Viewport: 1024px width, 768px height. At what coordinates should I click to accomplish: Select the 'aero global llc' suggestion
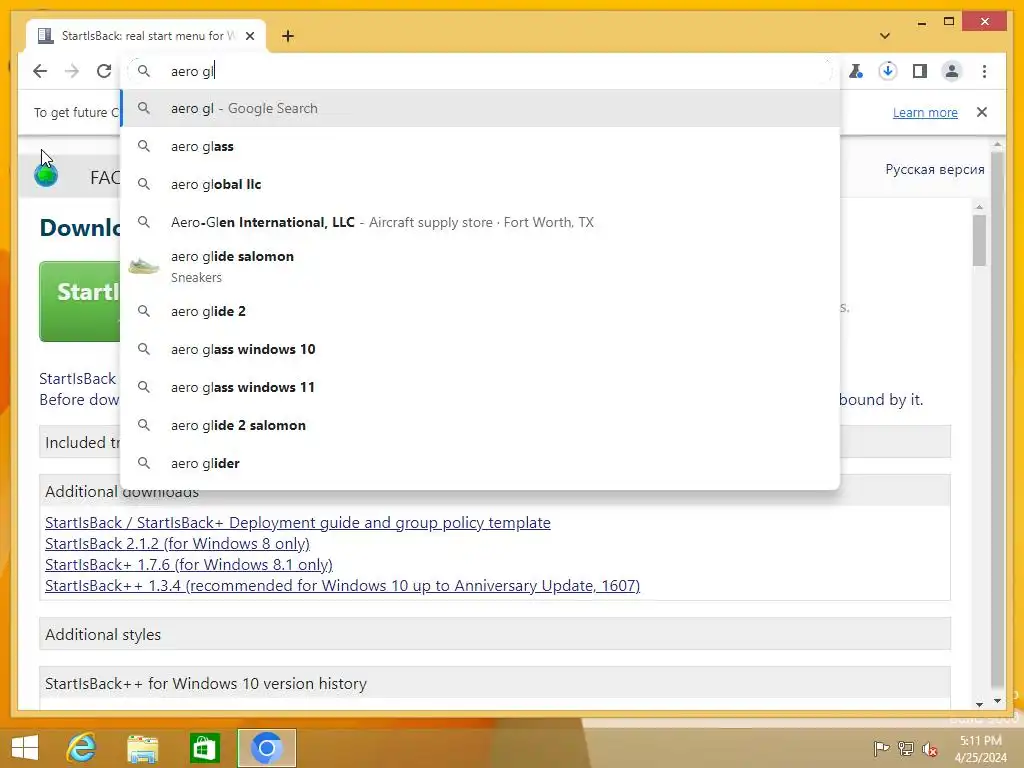(480, 184)
